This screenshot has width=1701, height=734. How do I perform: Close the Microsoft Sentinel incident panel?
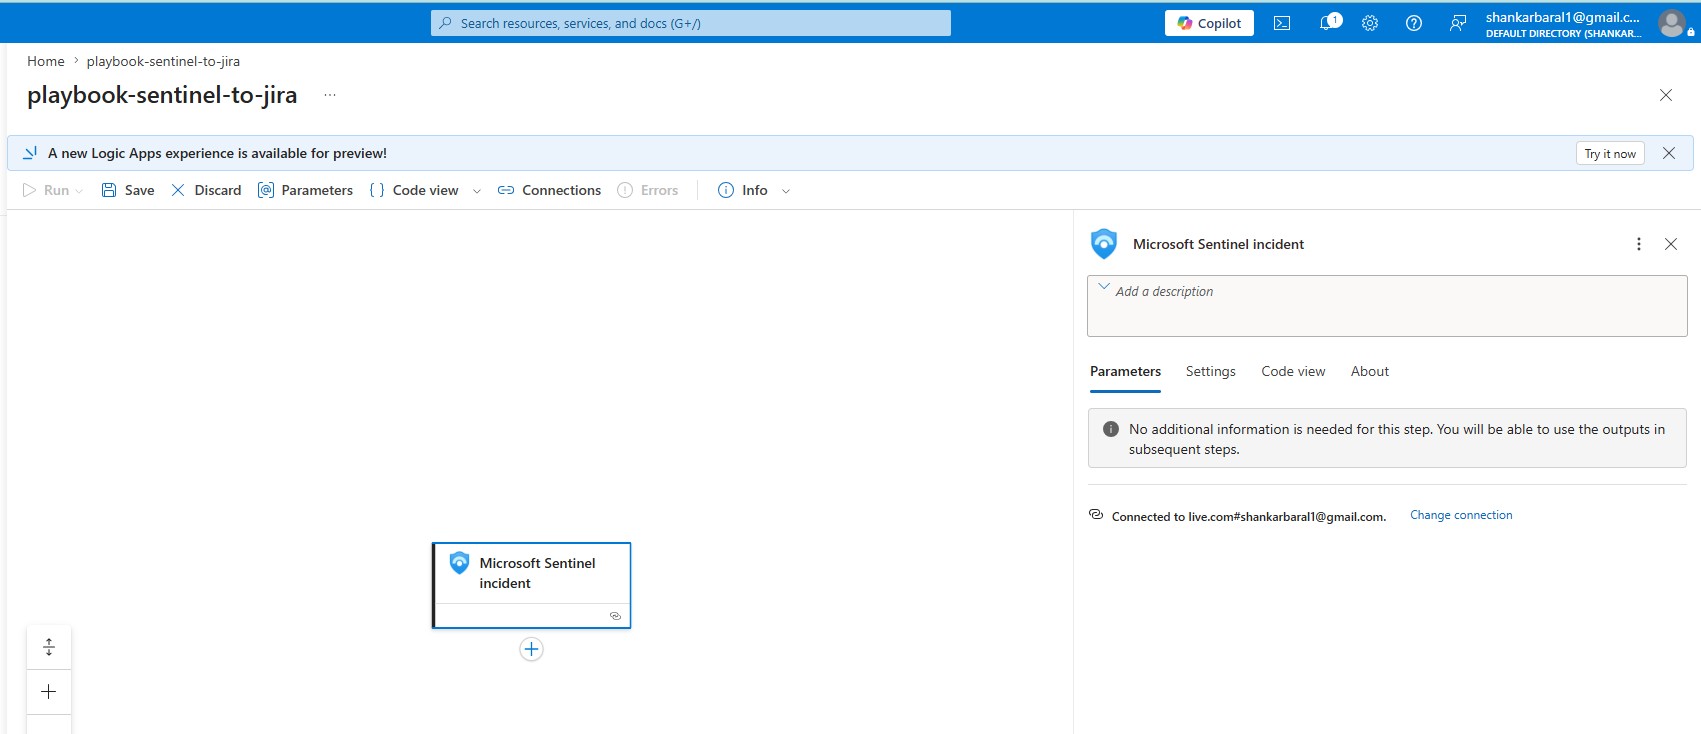[x=1671, y=244]
